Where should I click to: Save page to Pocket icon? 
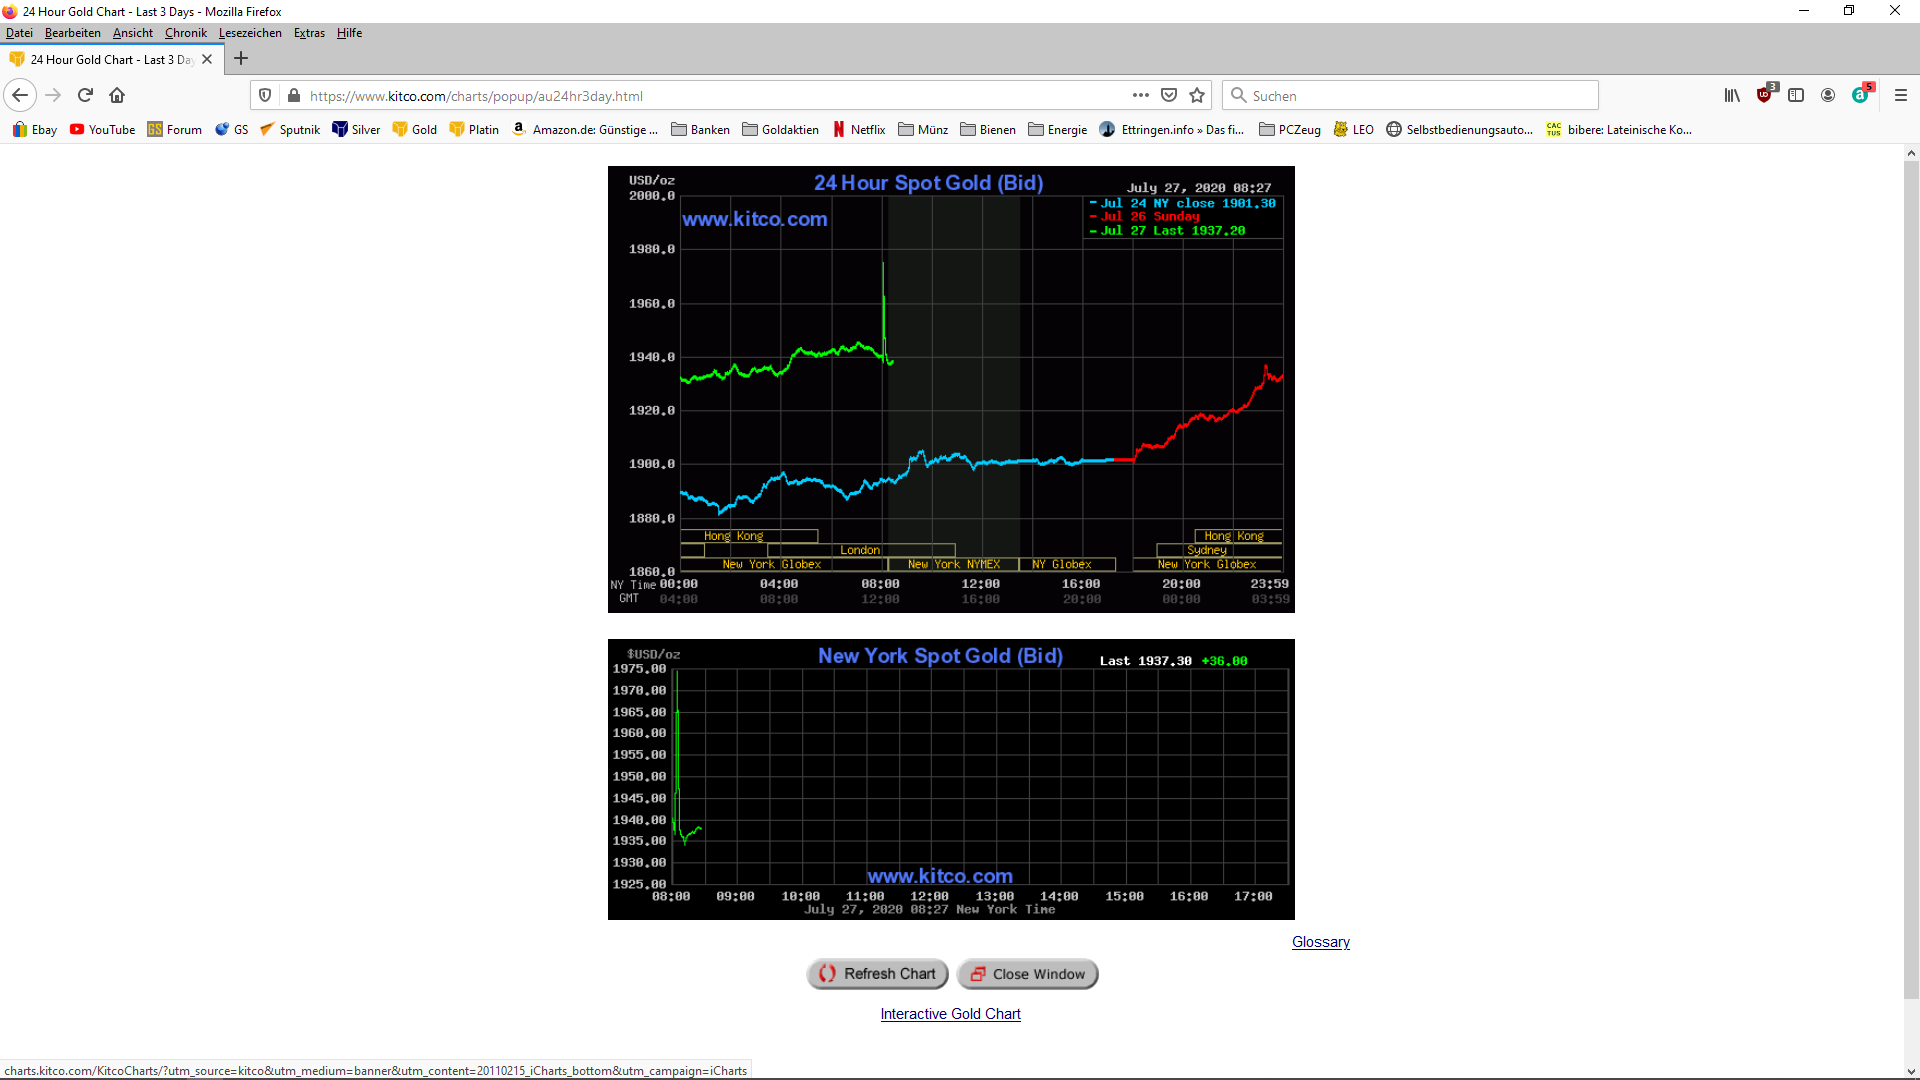1169,95
